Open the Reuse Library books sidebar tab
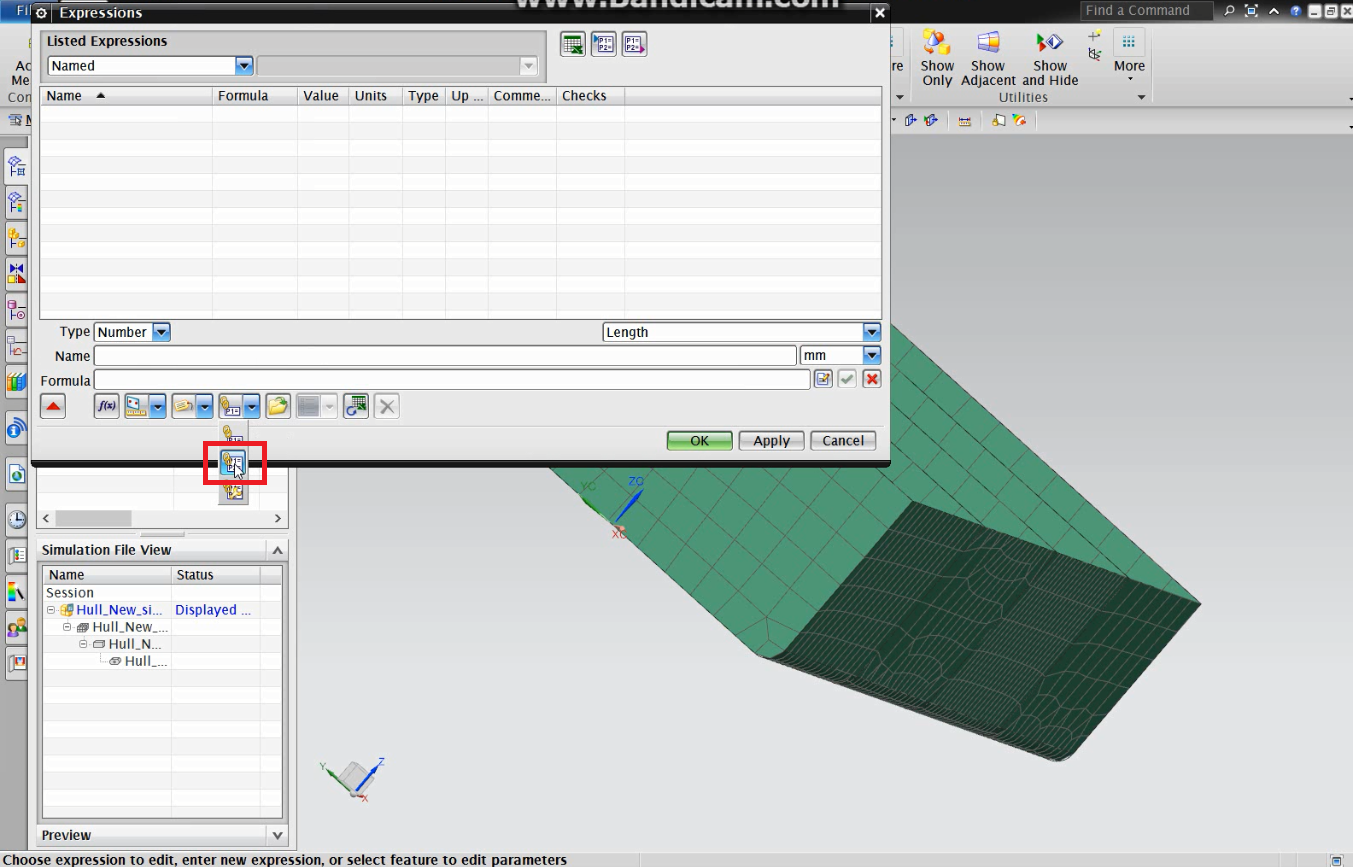Image resolution: width=1353 pixels, height=867 pixels. click(x=16, y=381)
